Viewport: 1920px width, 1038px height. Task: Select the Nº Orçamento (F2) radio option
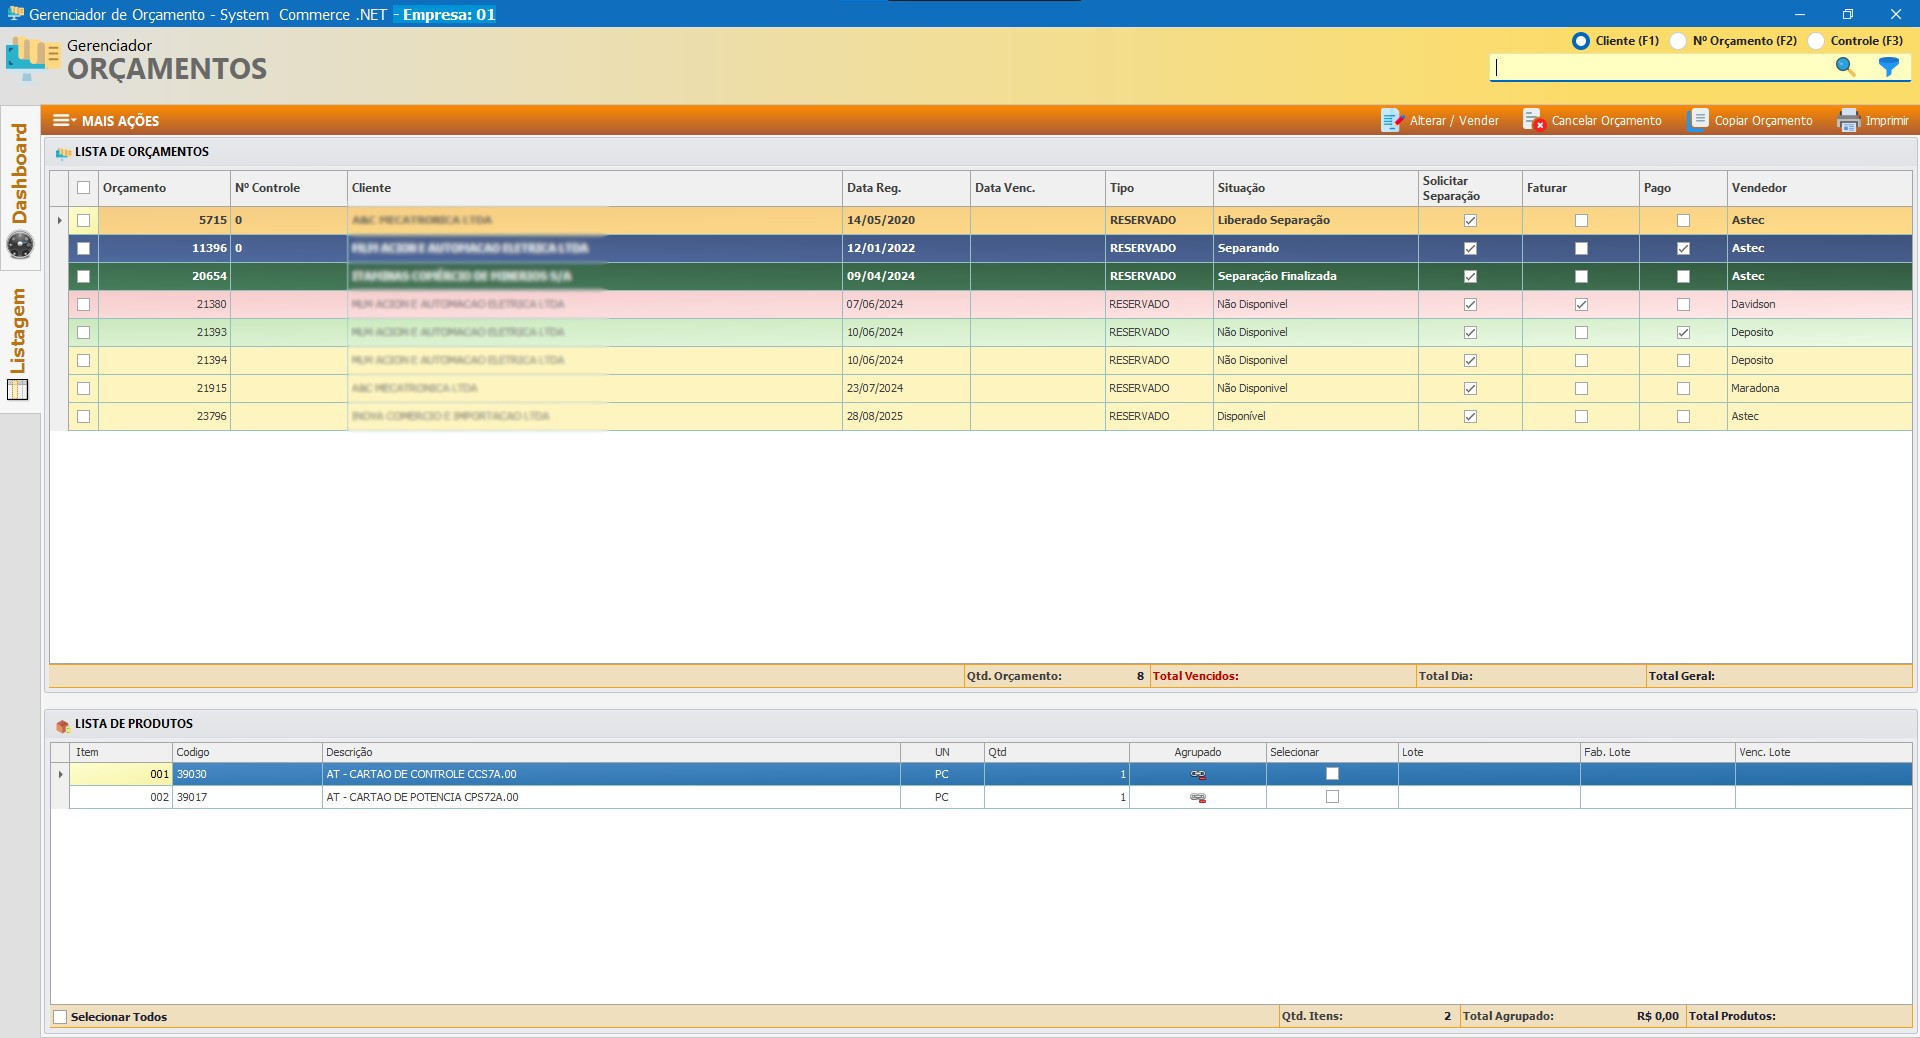(1678, 41)
